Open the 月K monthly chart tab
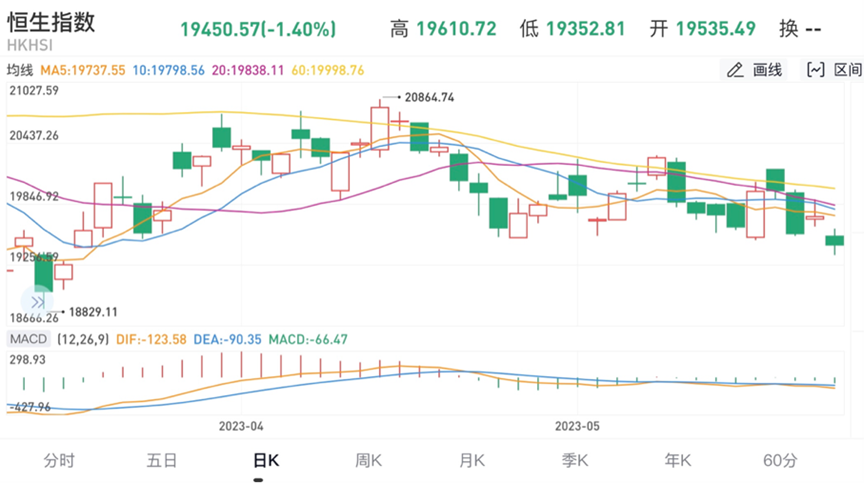 [x=472, y=460]
